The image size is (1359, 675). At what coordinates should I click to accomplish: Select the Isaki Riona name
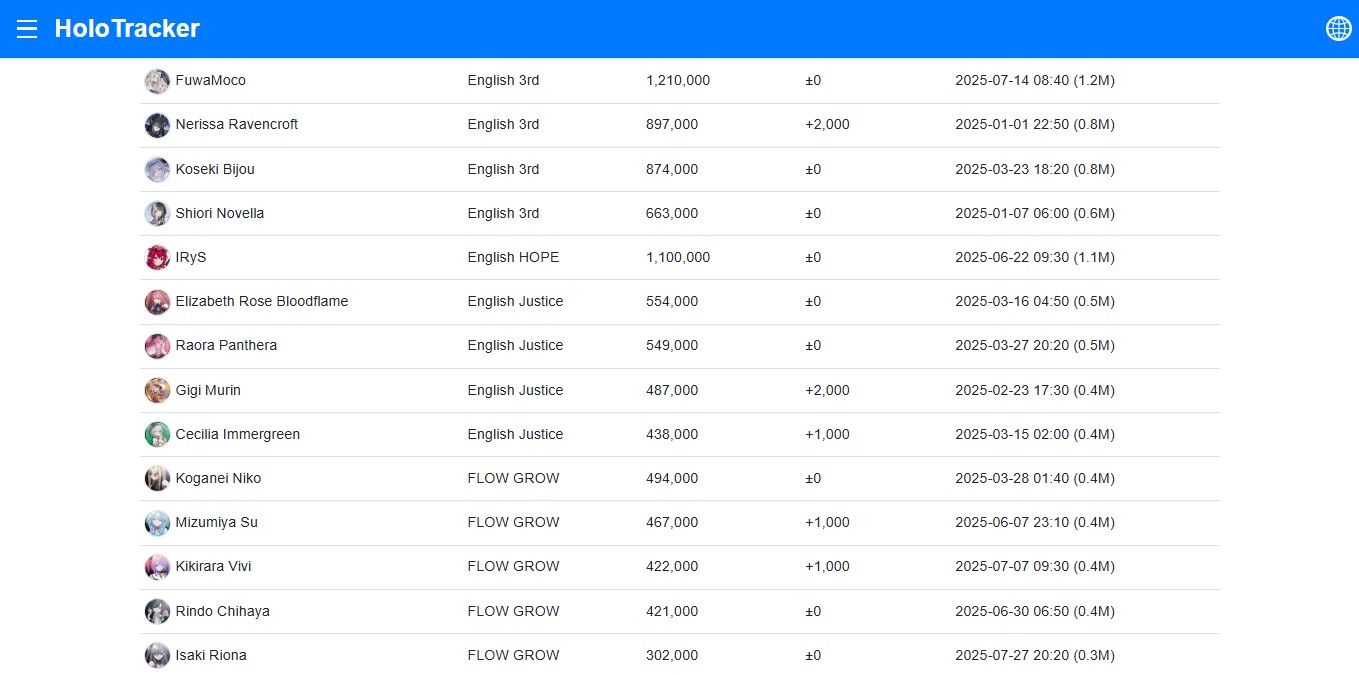click(211, 655)
